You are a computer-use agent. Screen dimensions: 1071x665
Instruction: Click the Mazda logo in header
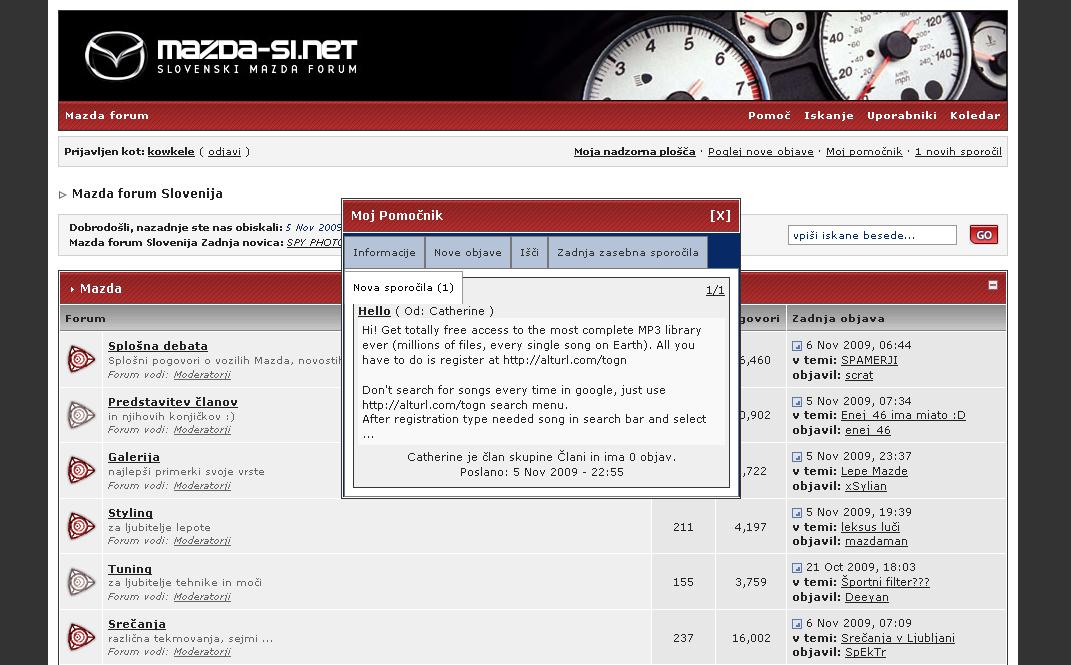click(x=115, y=55)
